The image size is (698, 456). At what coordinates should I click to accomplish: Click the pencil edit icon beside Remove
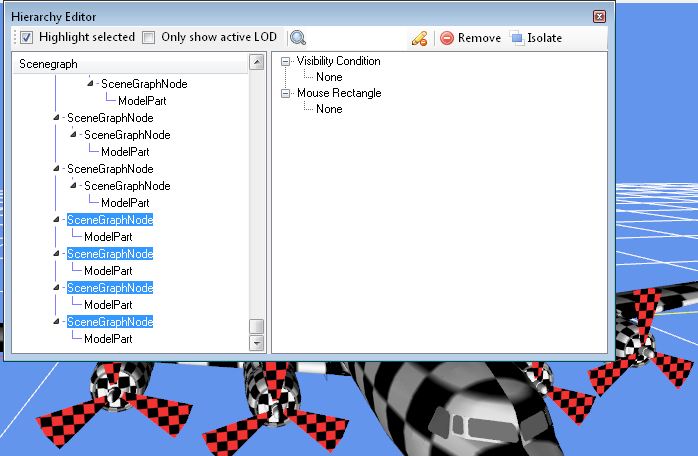pos(419,38)
